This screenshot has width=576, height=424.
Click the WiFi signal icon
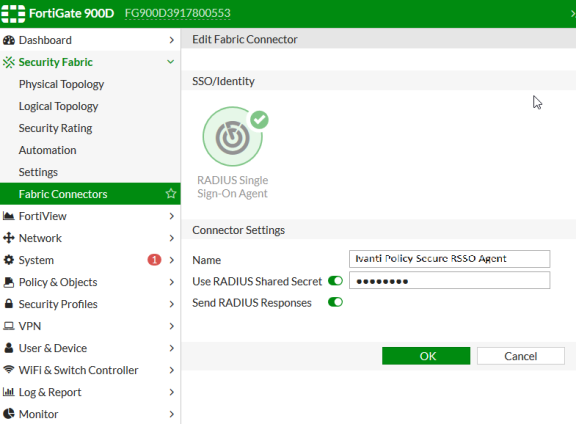click(9, 369)
